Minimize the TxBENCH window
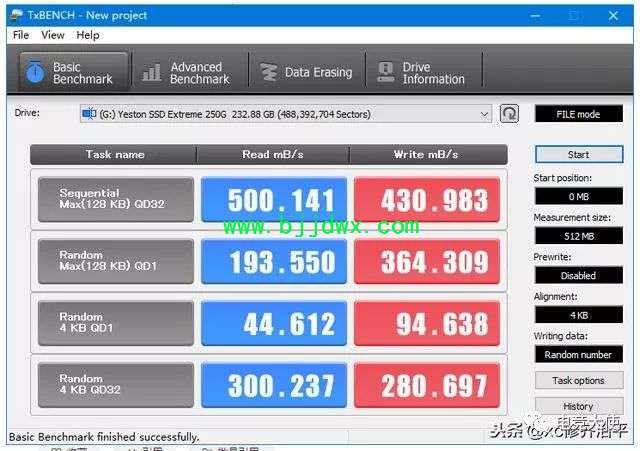640x451 pixels. 536,16
